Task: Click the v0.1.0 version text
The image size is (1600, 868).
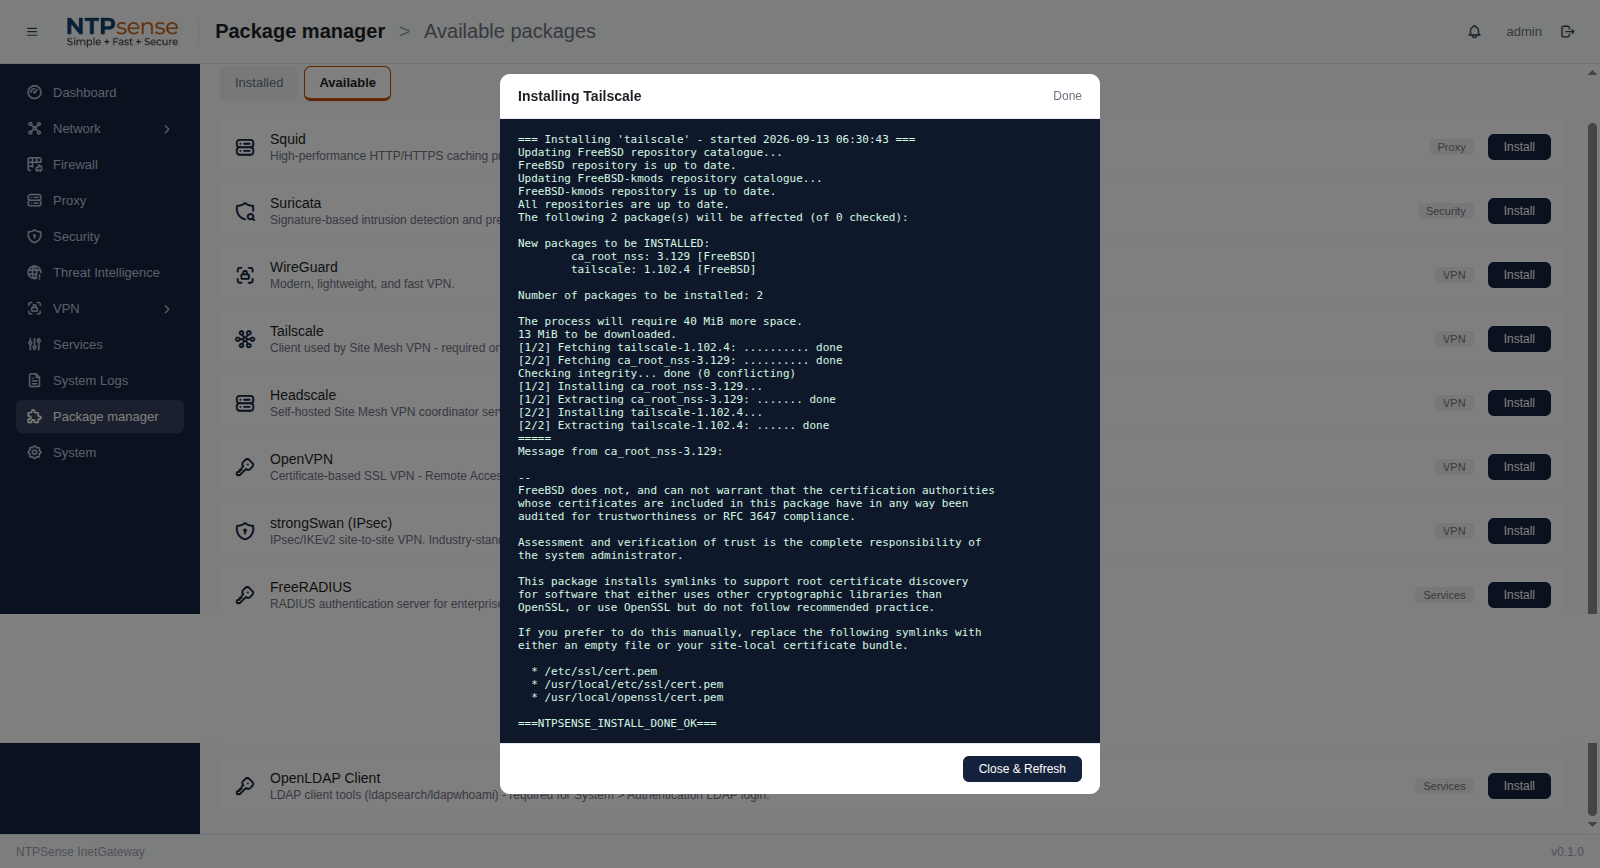Action: [1567, 852]
